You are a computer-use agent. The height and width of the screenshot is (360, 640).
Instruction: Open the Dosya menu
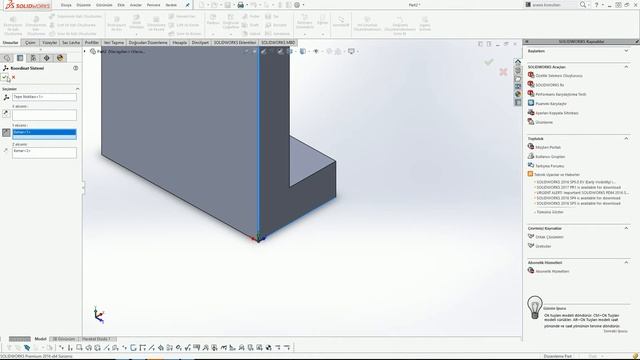pyautogui.click(x=66, y=5)
